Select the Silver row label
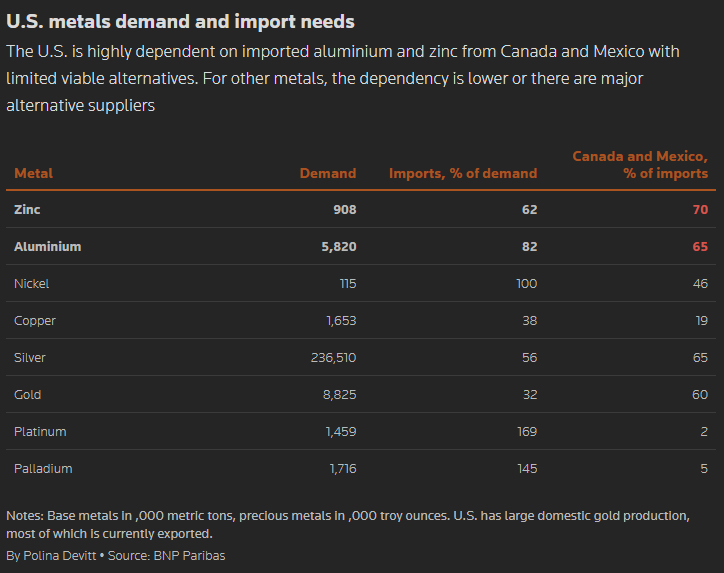The height and width of the screenshot is (573, 724). [30, 358]
